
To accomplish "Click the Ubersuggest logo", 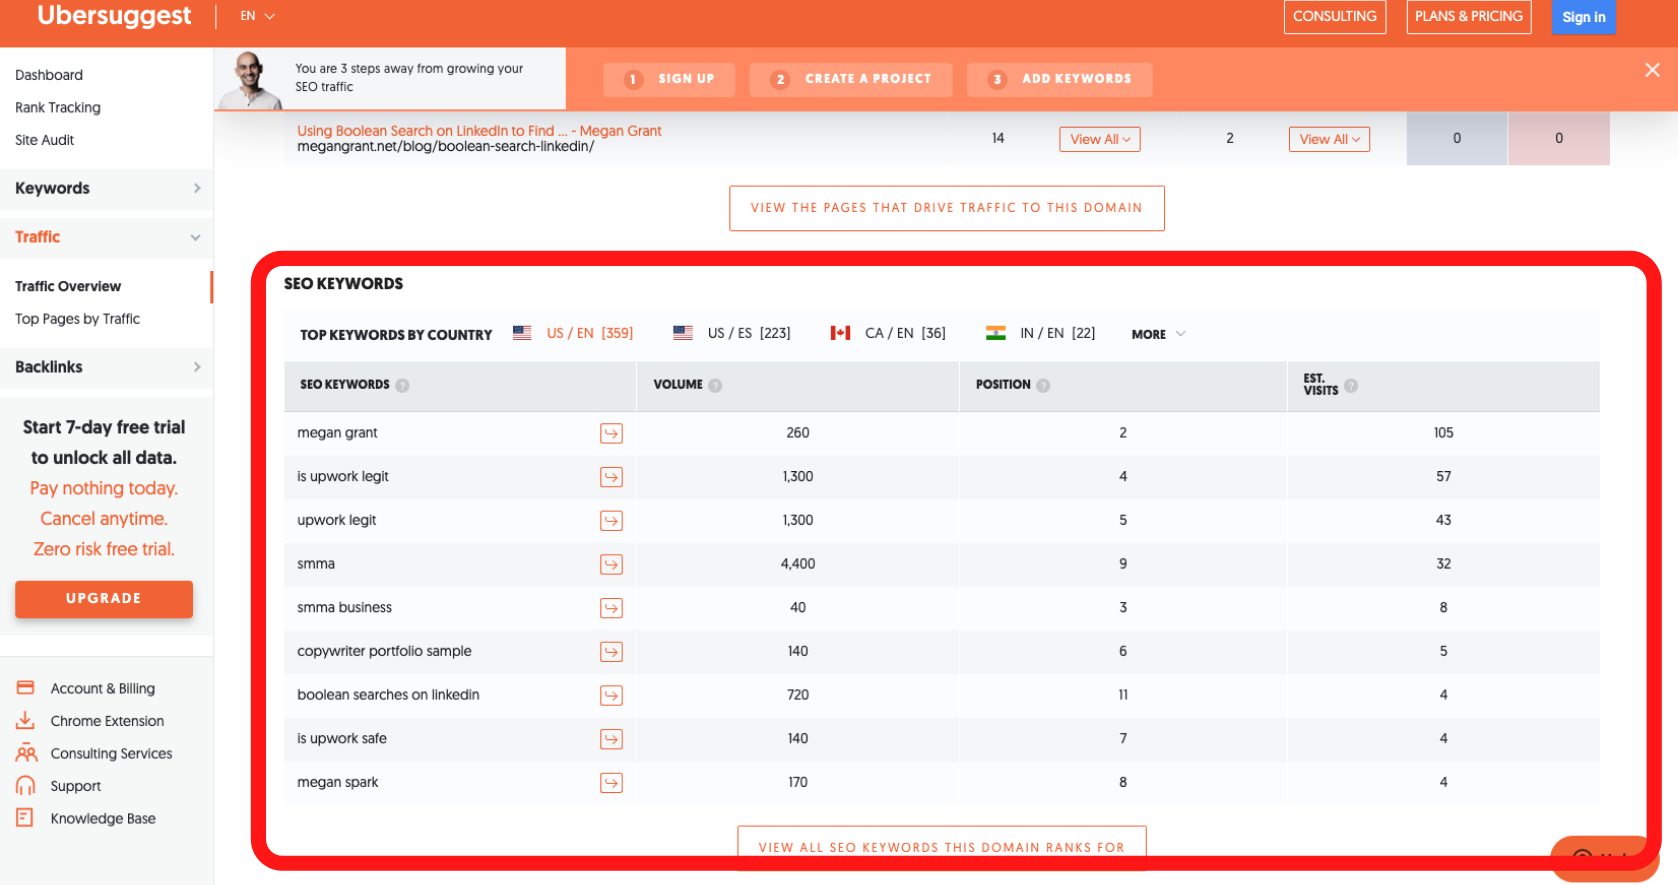I will point(114,16).
